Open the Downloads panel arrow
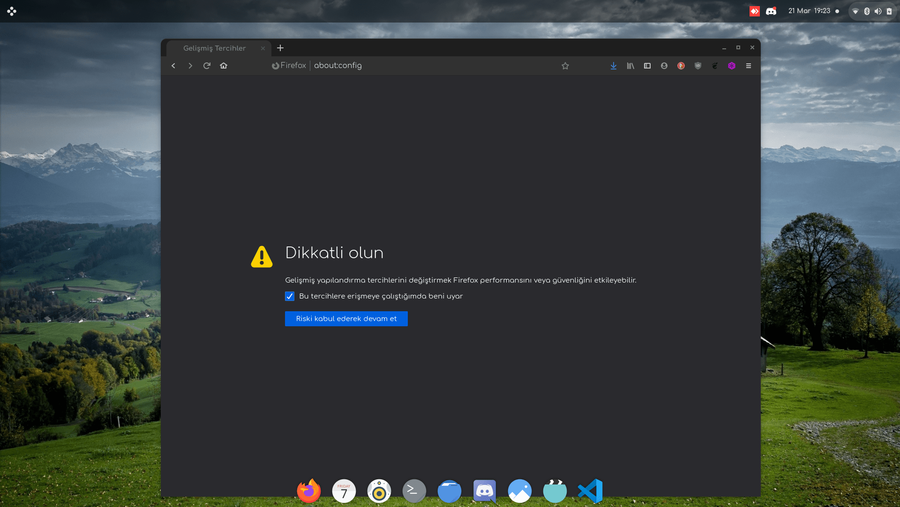 pyautogui.click(x=613, y=65)
